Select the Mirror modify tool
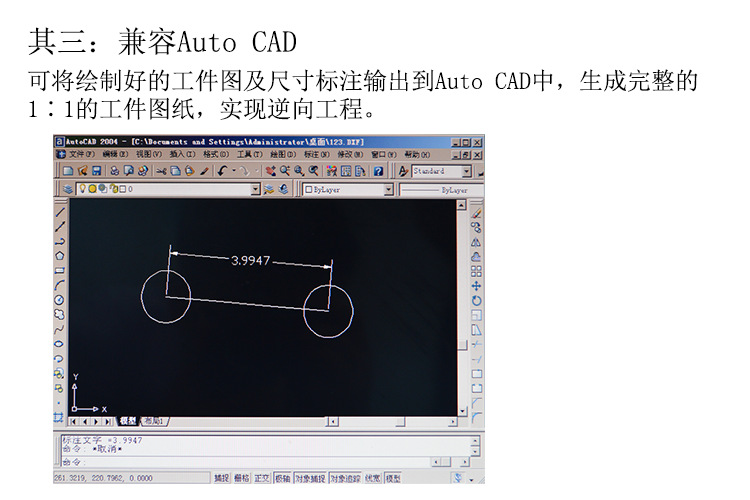750x500 pixels. [476, 243]
